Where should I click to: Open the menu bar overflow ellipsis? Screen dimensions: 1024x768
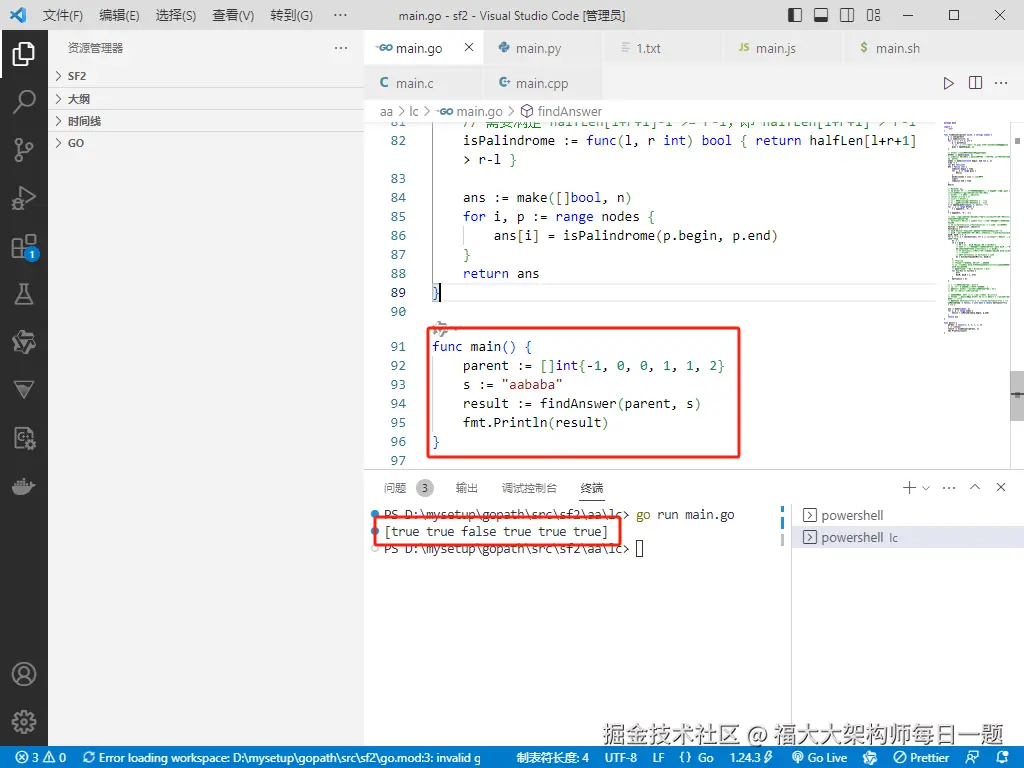coord(340,15)
